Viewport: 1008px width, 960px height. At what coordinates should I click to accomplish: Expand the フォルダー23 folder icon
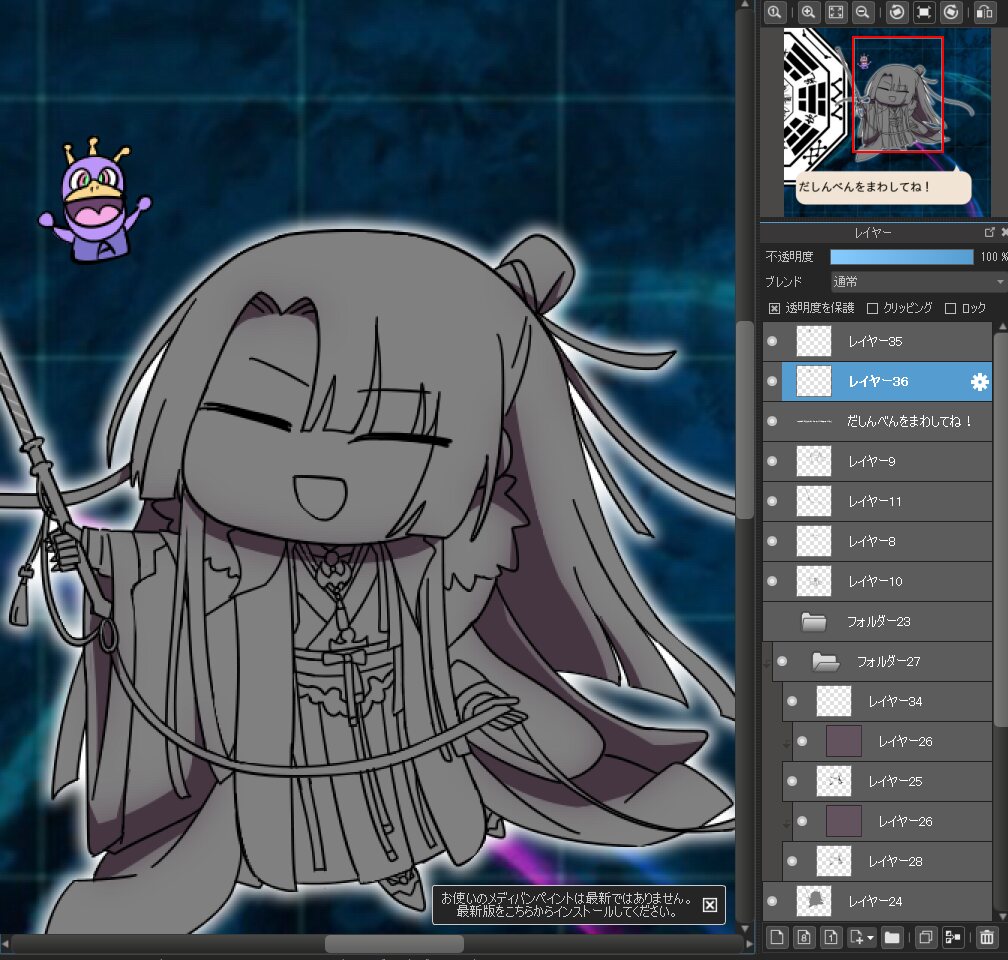point(814,621)
